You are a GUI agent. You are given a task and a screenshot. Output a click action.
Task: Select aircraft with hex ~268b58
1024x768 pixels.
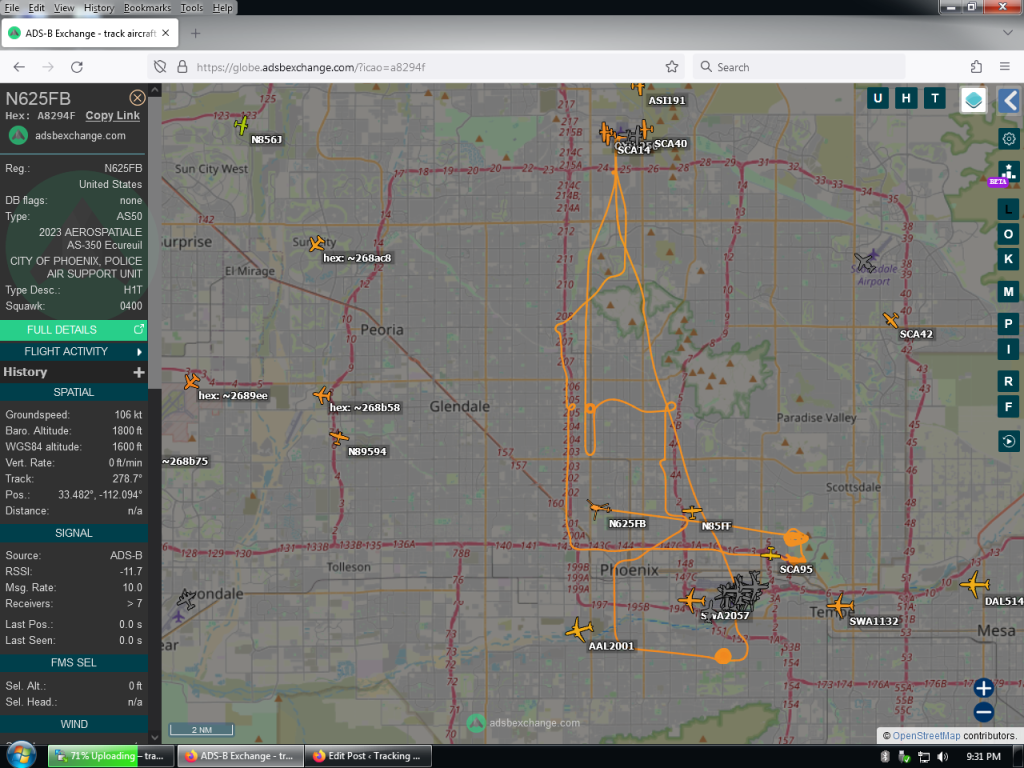(x=323, y=394)
